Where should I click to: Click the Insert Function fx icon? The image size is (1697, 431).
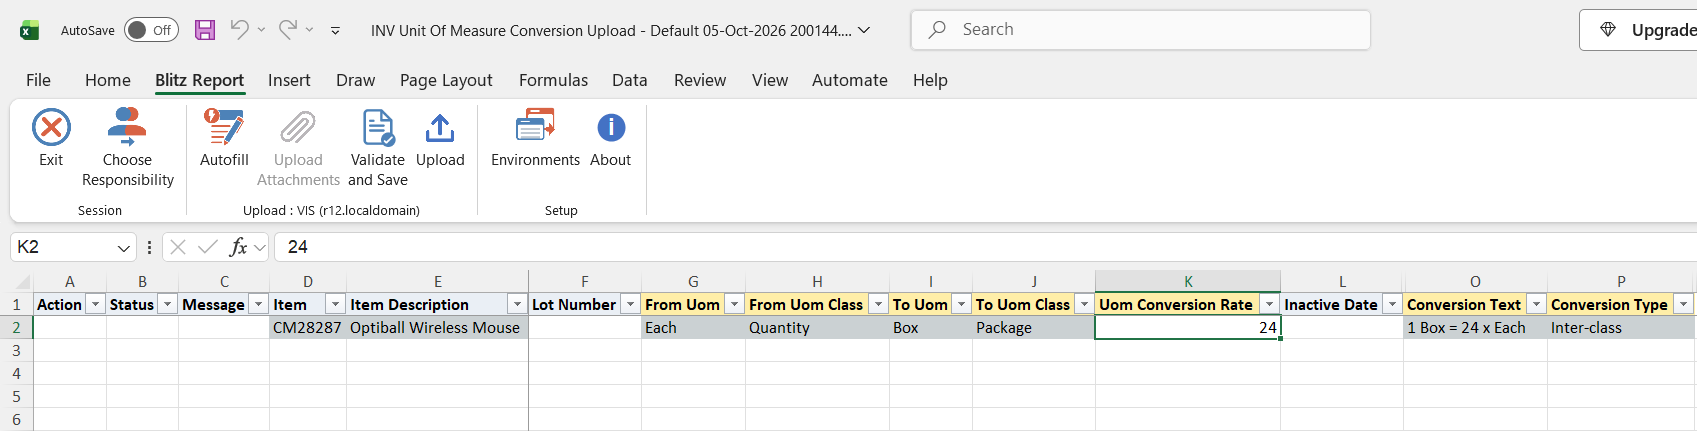click(x=238, y=247)
